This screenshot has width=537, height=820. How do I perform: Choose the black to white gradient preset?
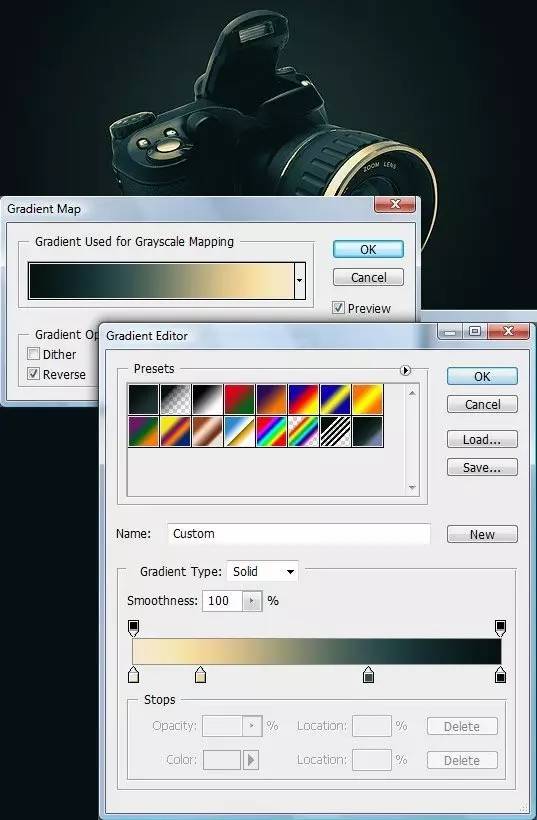[x=208, y=400]
